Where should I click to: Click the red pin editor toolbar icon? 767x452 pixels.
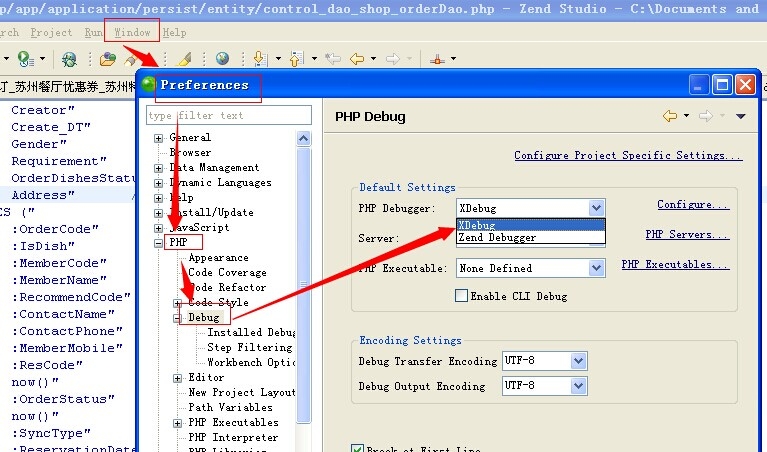pos(437,59)
